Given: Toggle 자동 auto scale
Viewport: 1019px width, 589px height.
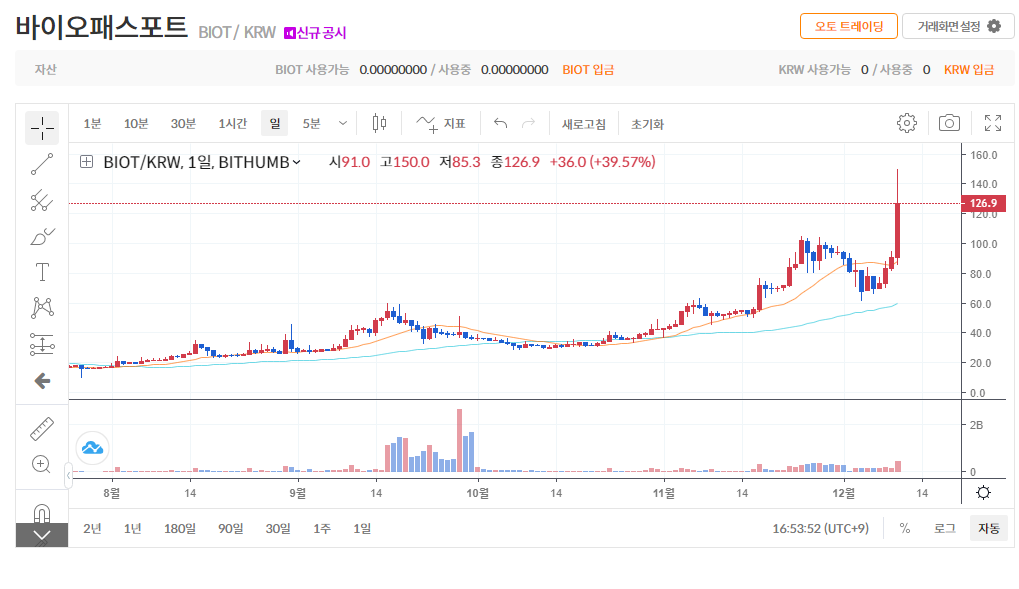Looking at the screenshot, I should point(988,529).
